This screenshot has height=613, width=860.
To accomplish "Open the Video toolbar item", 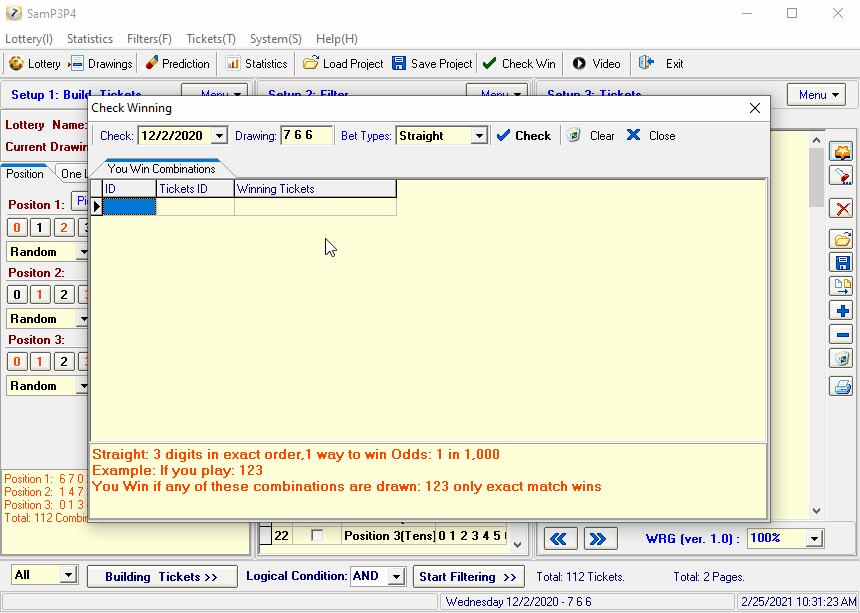I will pyautogui.click(x=596, y=64).
